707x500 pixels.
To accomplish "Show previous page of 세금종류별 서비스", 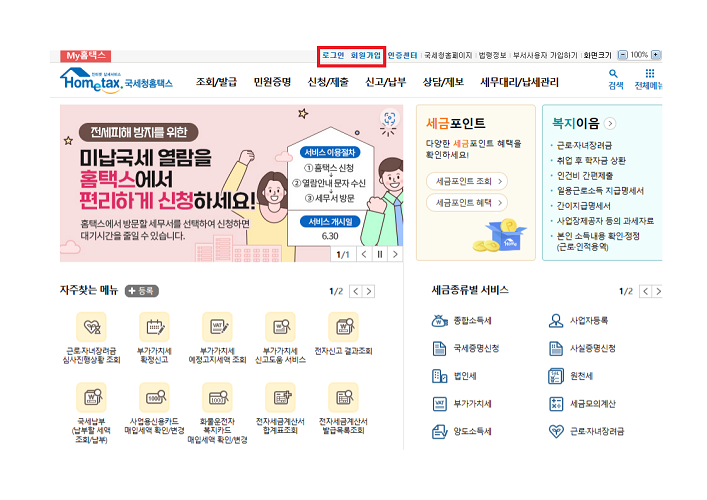I will [646, 291].
